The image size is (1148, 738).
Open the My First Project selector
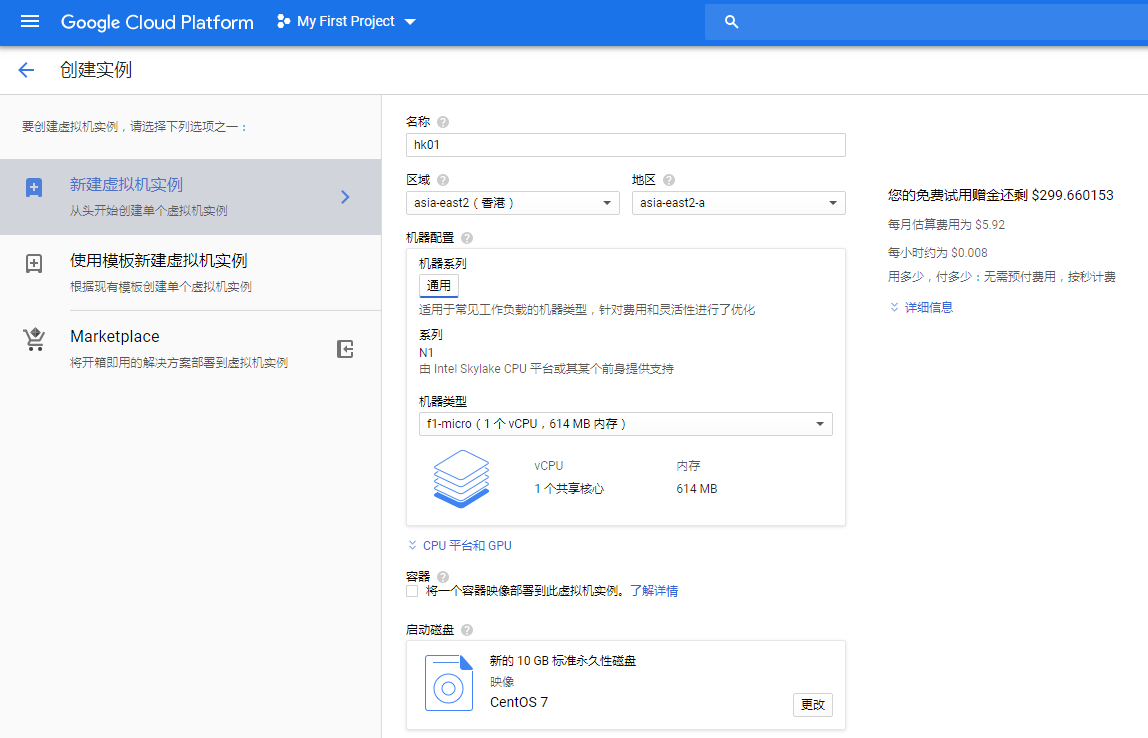coord(346,21)
